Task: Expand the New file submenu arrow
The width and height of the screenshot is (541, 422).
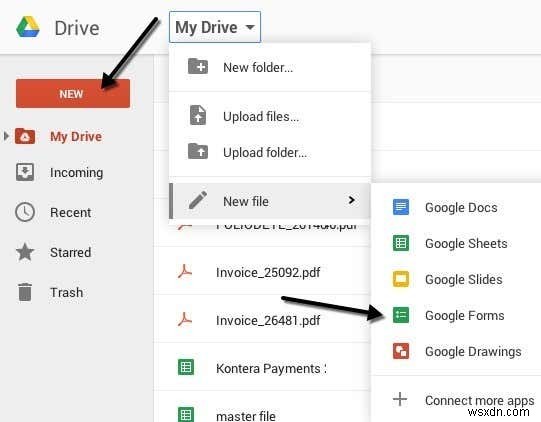Action: pyautogui.click(x=351, y=200)
